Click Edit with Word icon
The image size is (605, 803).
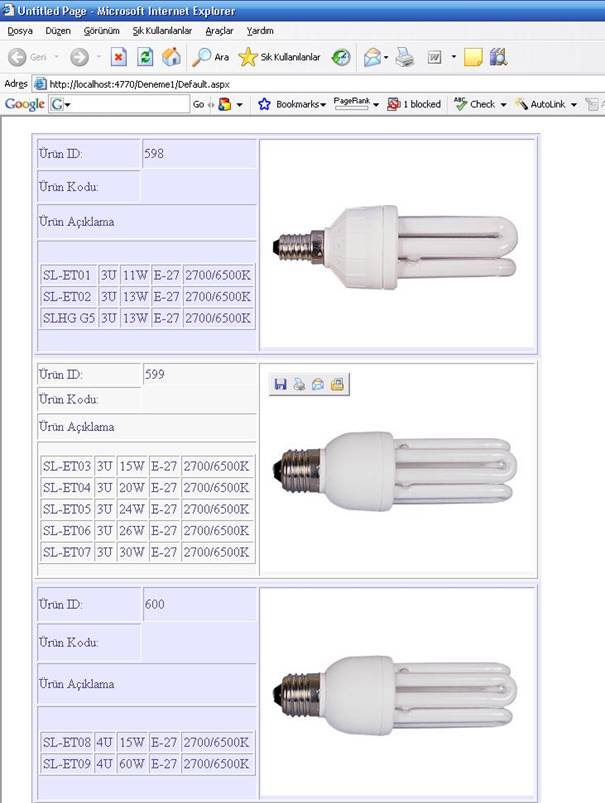pyautogui.click(x=434, y=57)
